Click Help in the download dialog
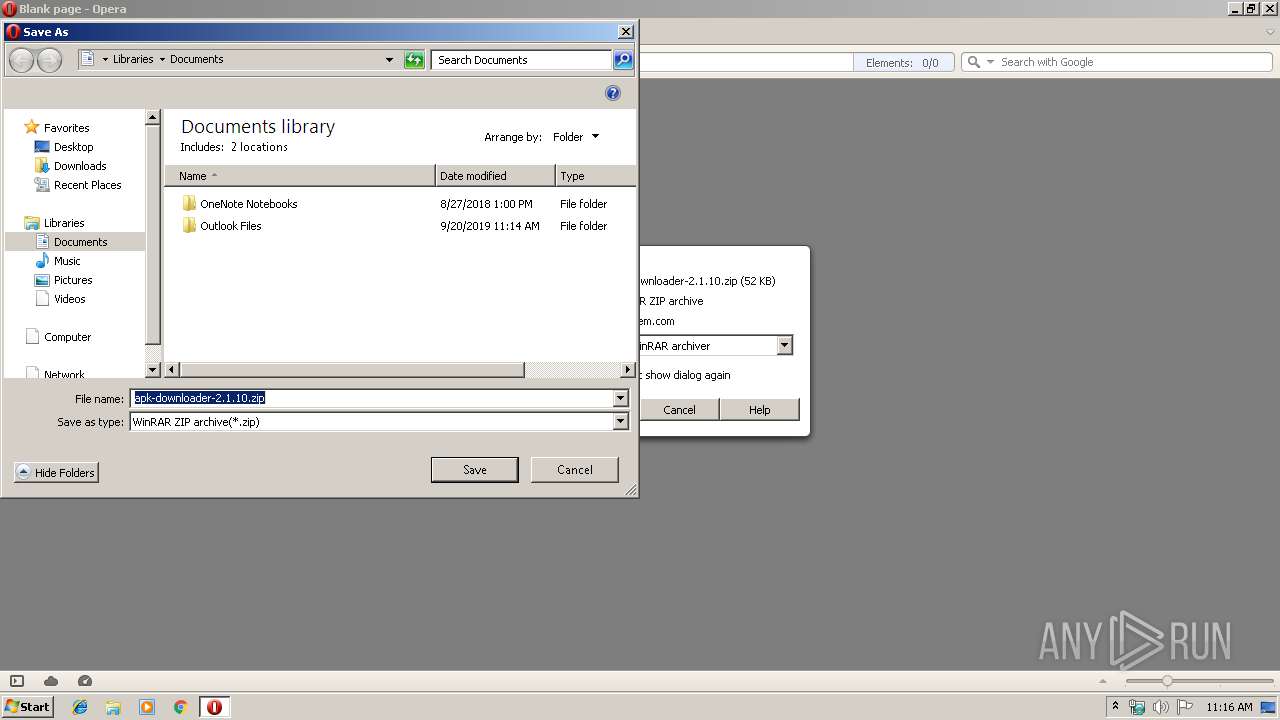The width and height of the screenshot is (1280, 720). click(760, 410)
